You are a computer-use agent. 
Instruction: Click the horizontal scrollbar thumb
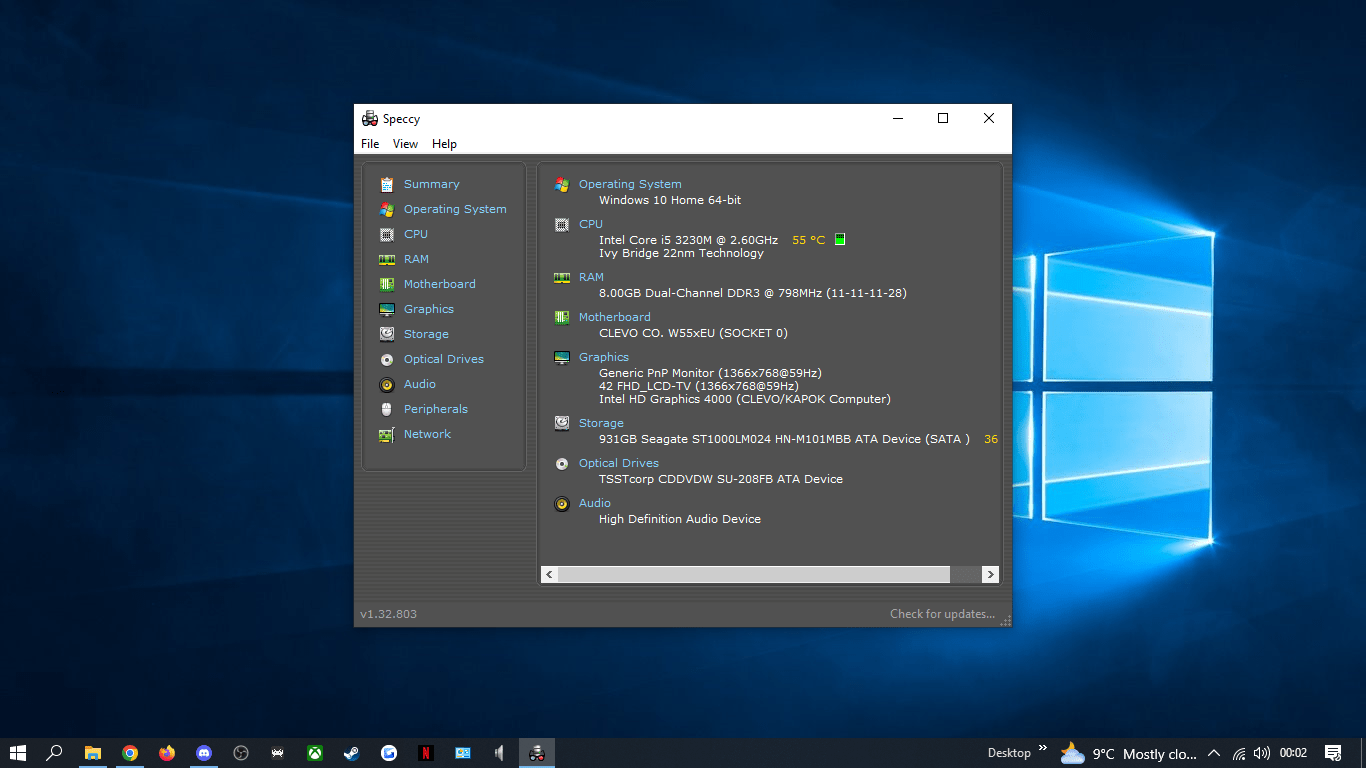pos(753,574)
